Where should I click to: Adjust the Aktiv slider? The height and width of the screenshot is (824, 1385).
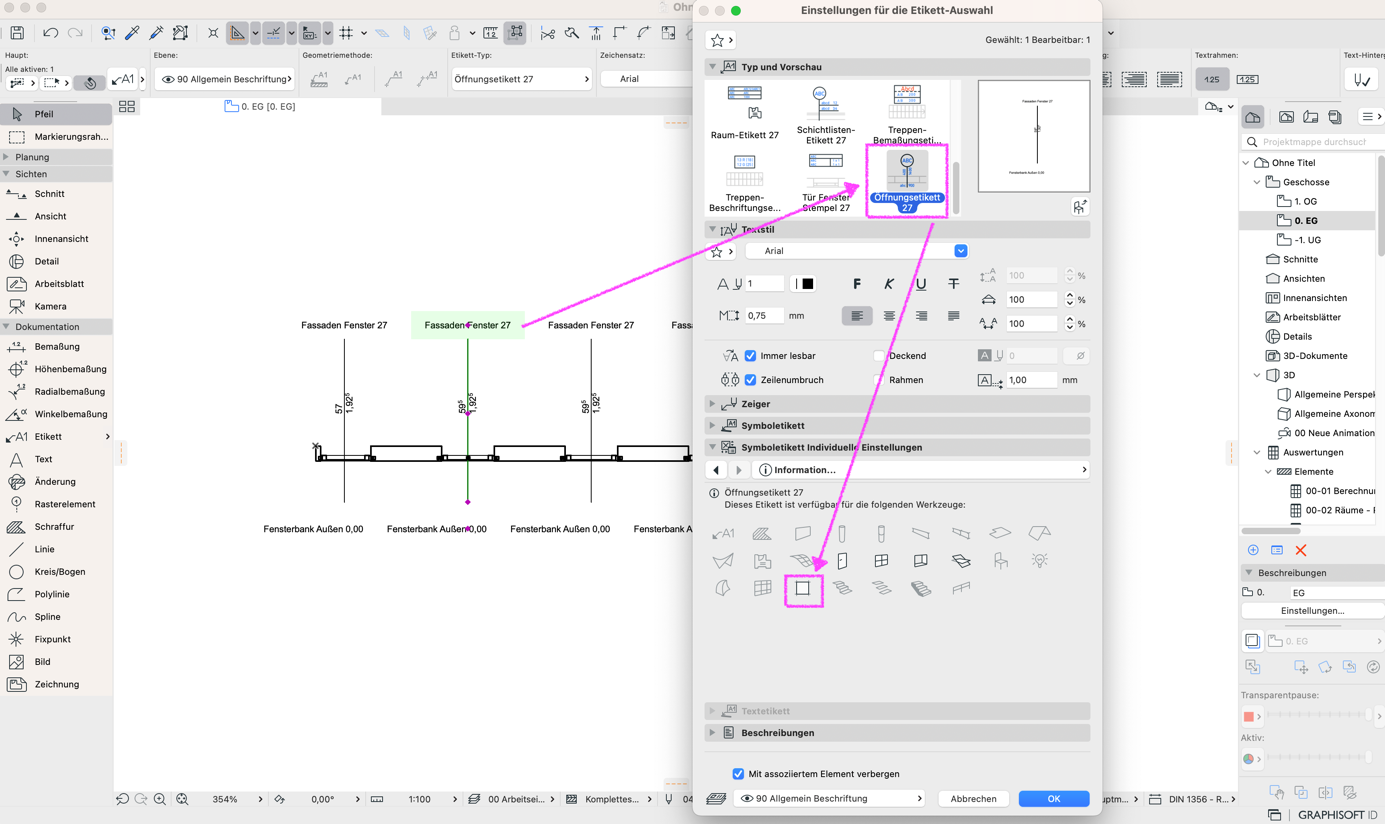(x=1318, y=759)
